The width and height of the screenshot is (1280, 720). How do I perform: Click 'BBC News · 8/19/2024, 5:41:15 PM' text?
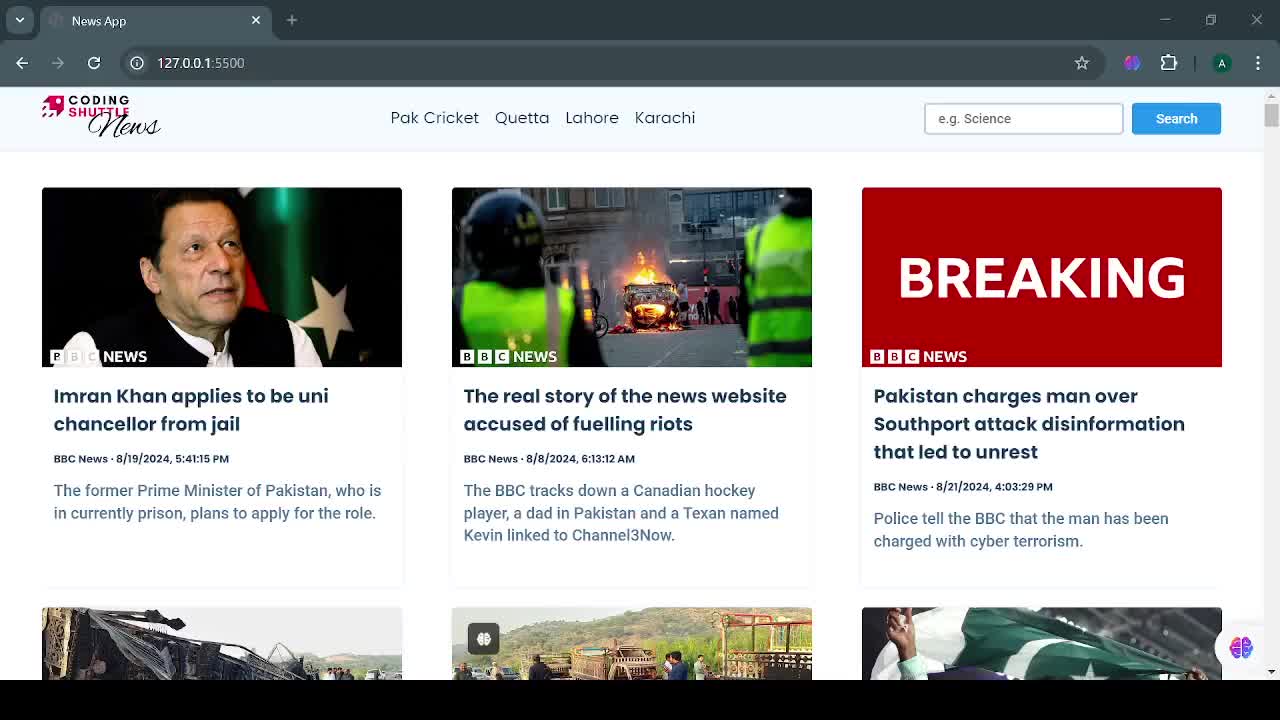coord(141,459)
